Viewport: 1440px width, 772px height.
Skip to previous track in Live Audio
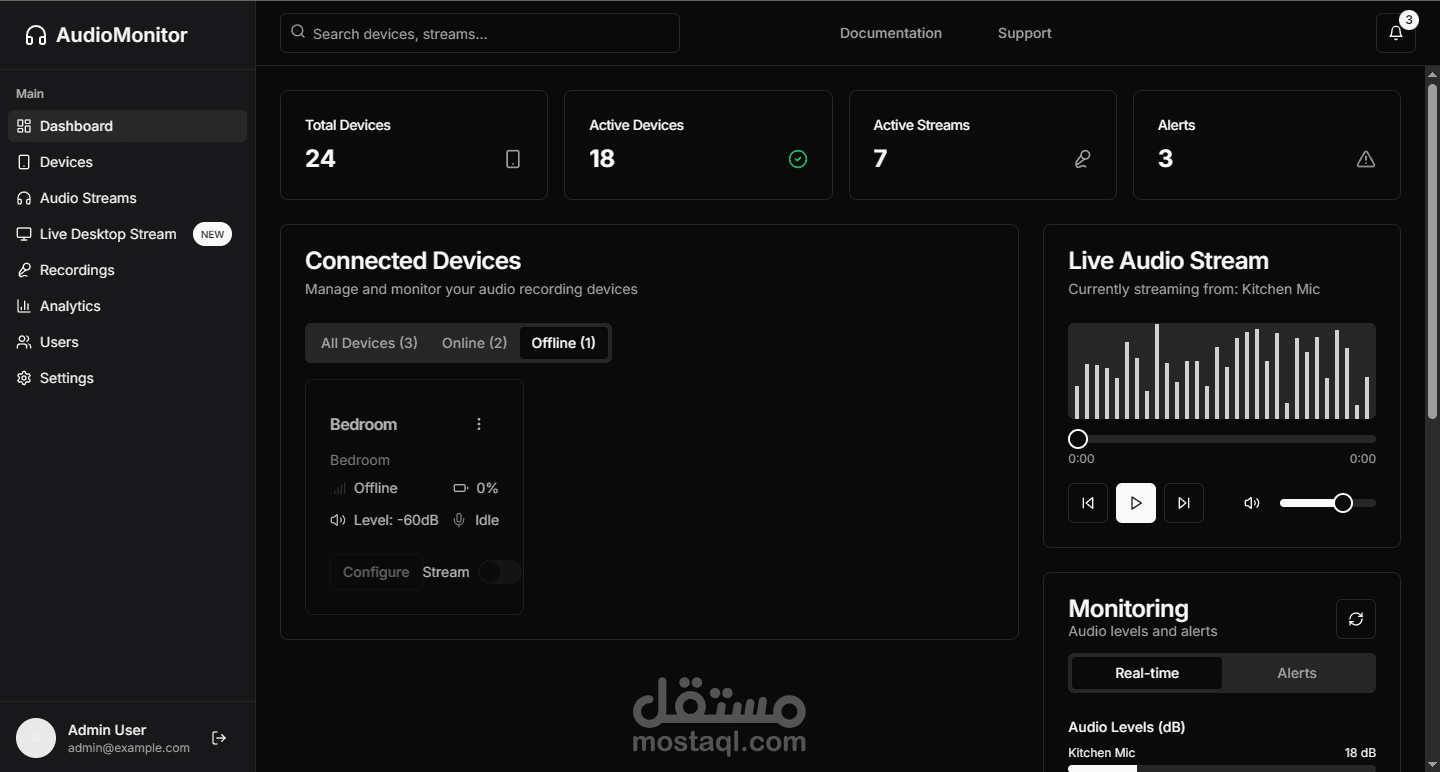point(1088,503)
